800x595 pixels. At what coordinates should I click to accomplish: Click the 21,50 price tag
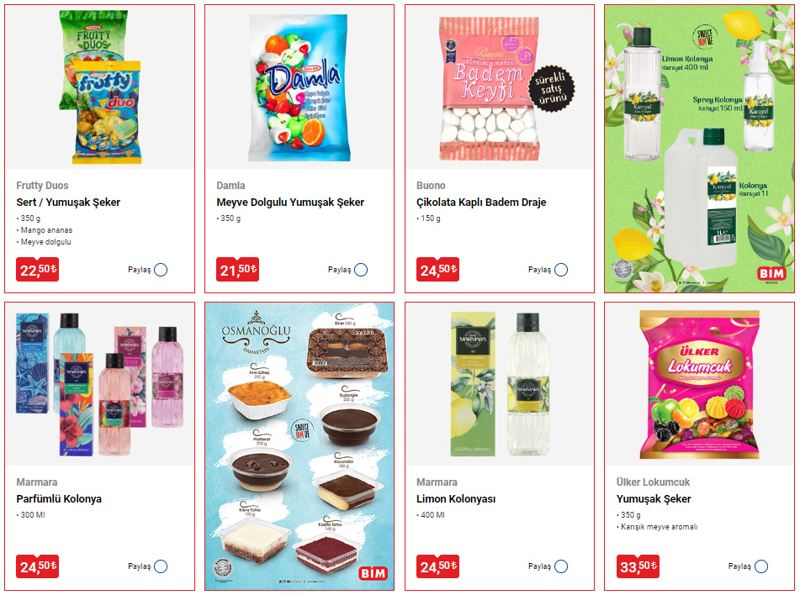tap(237, 269)
